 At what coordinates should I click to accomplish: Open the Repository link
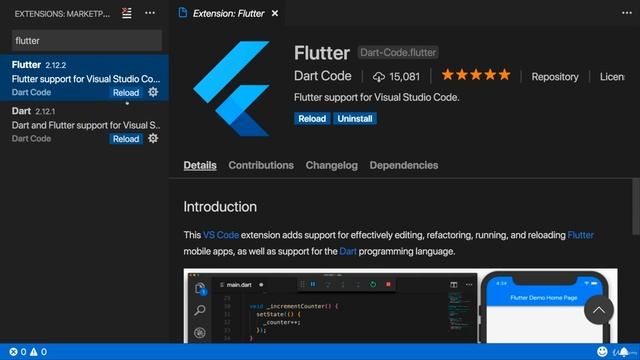555,77
